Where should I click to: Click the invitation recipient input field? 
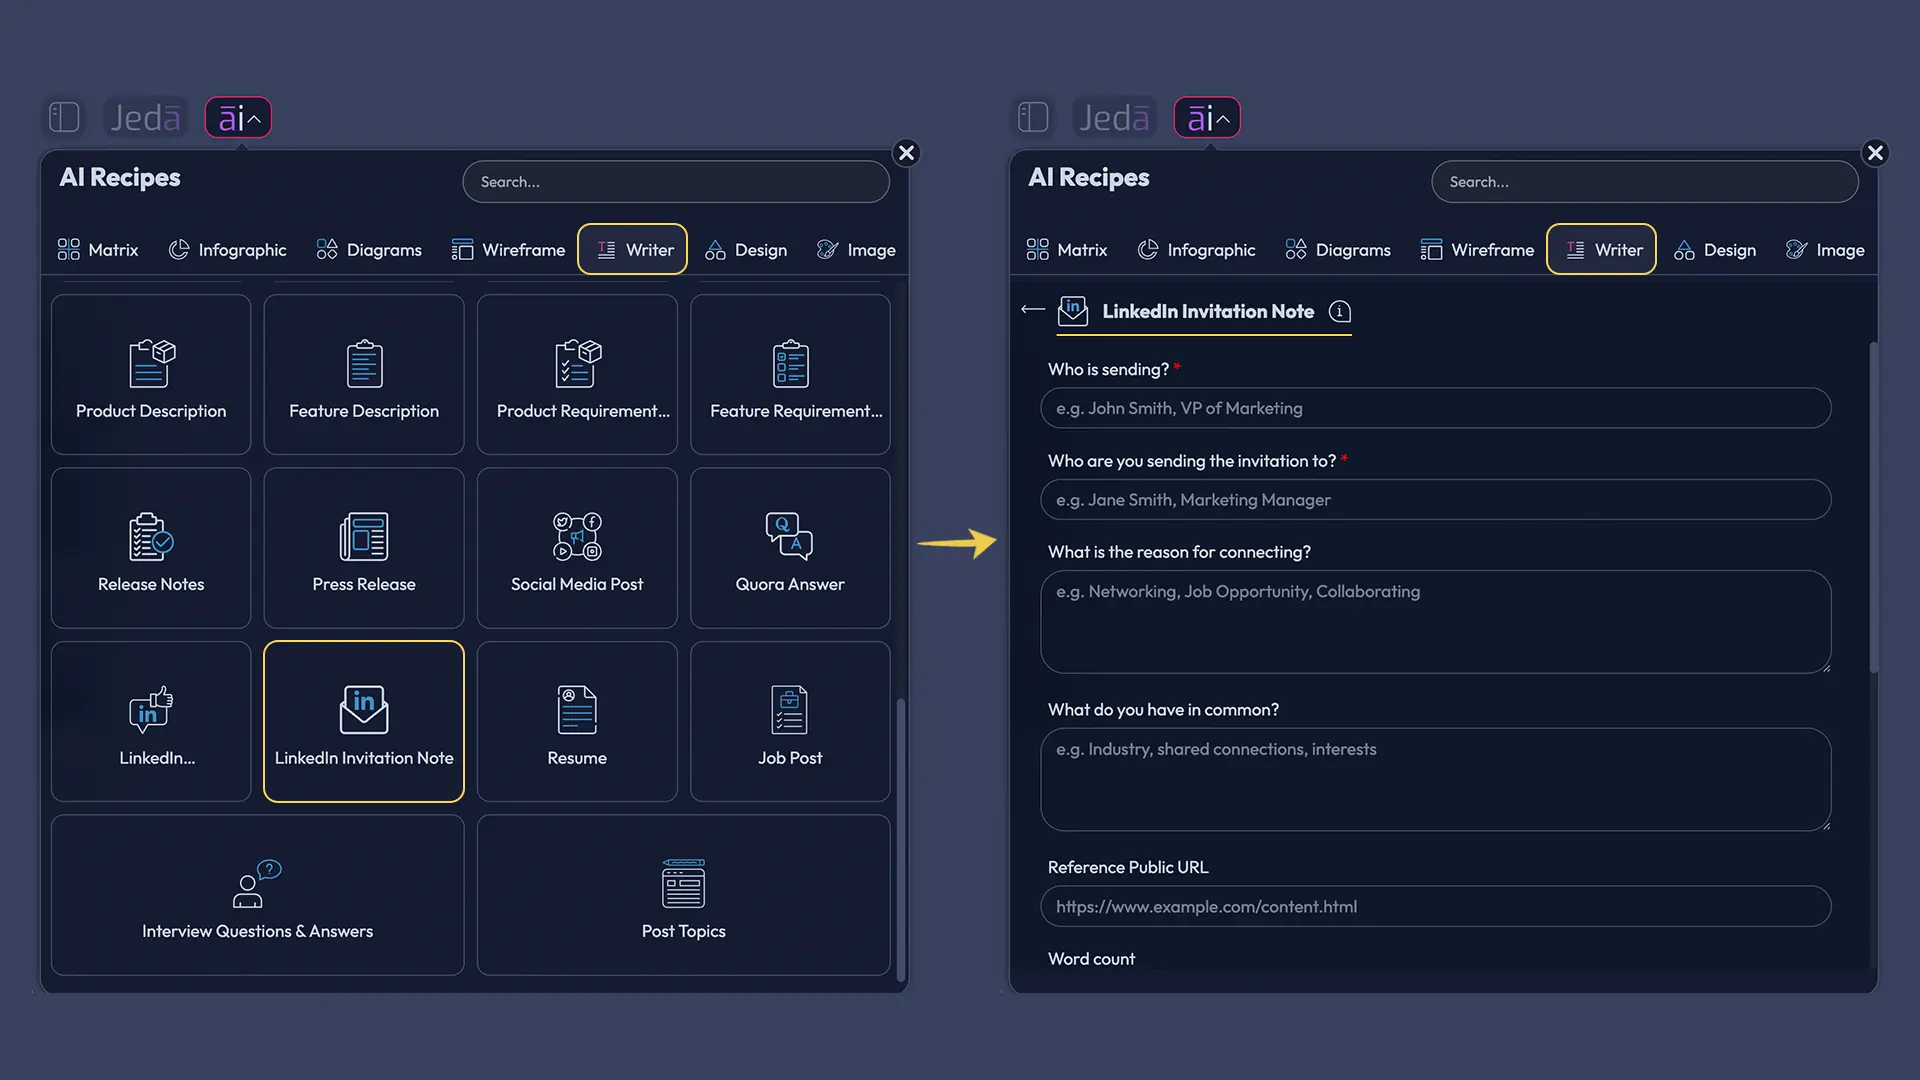point(1436,499)
